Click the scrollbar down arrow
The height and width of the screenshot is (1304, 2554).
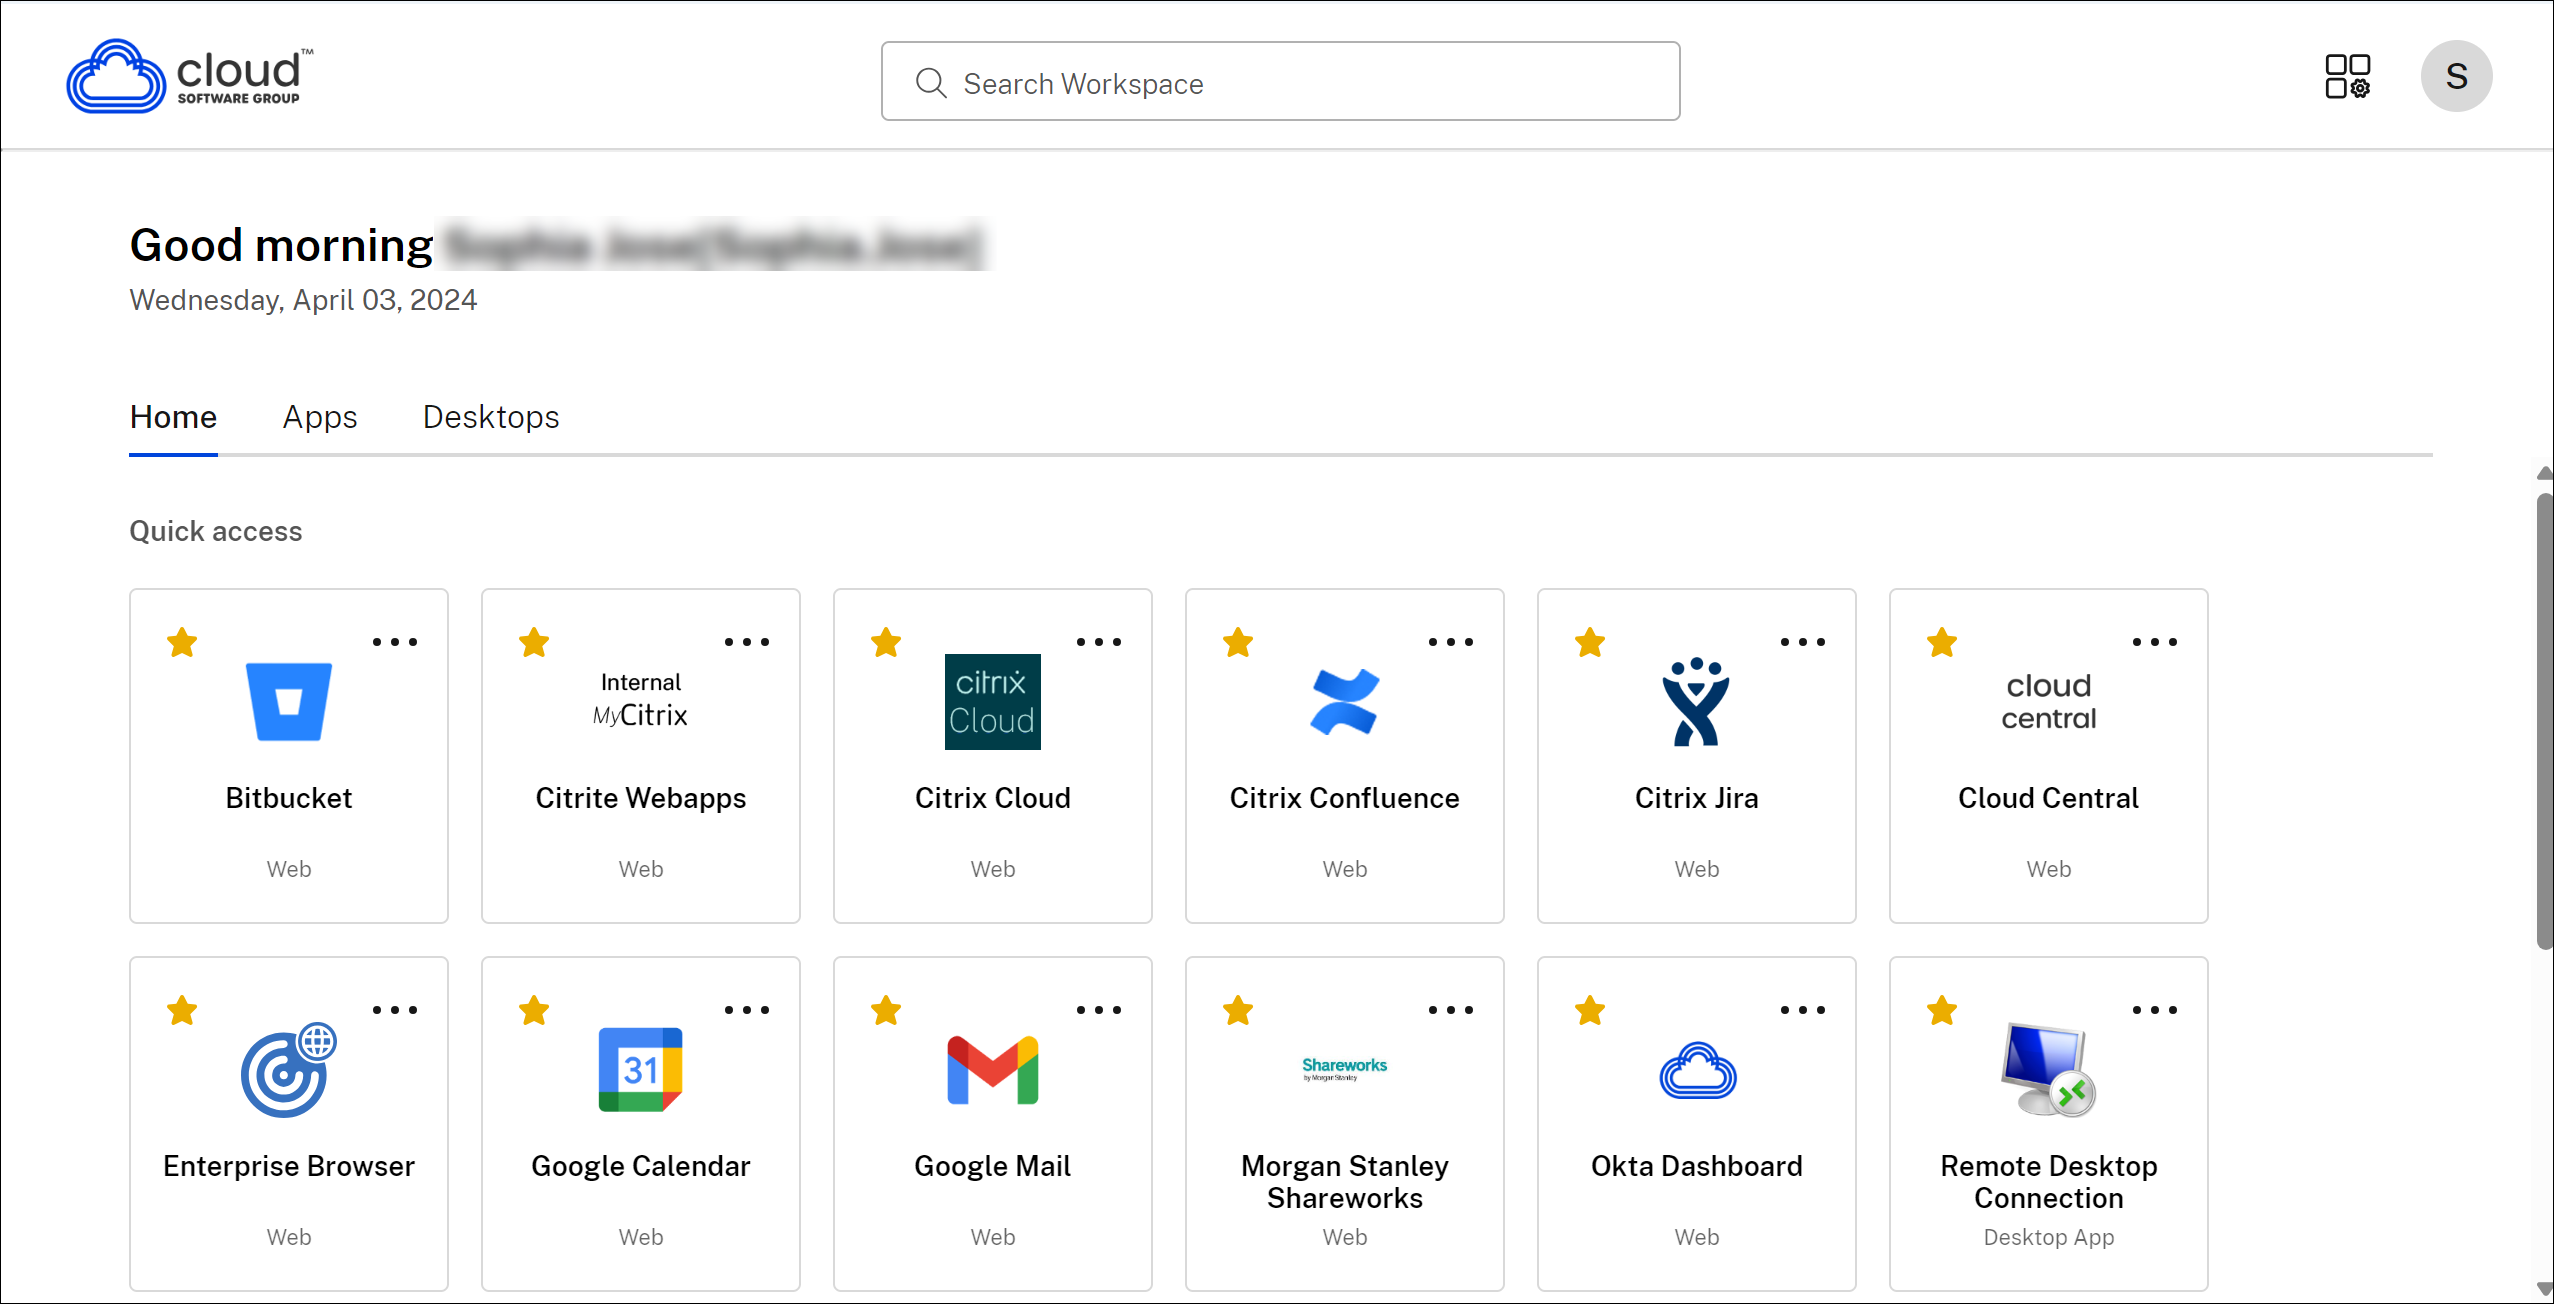pos(2545,1290)
